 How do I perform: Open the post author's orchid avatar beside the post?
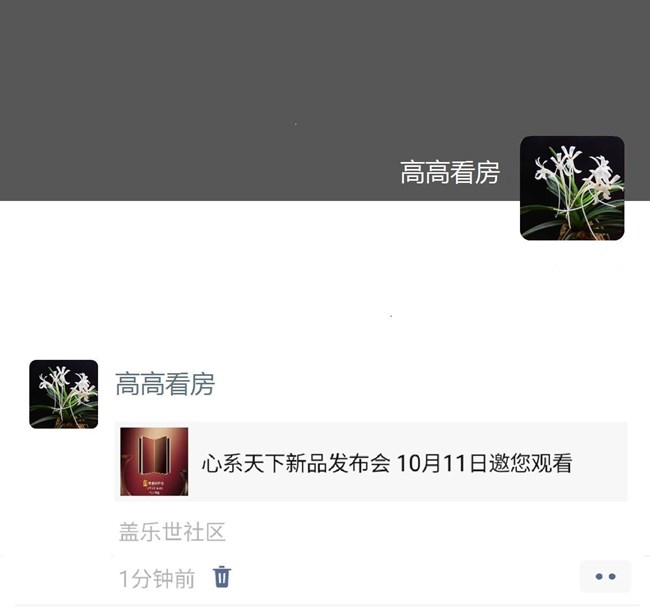click(64, 394)
